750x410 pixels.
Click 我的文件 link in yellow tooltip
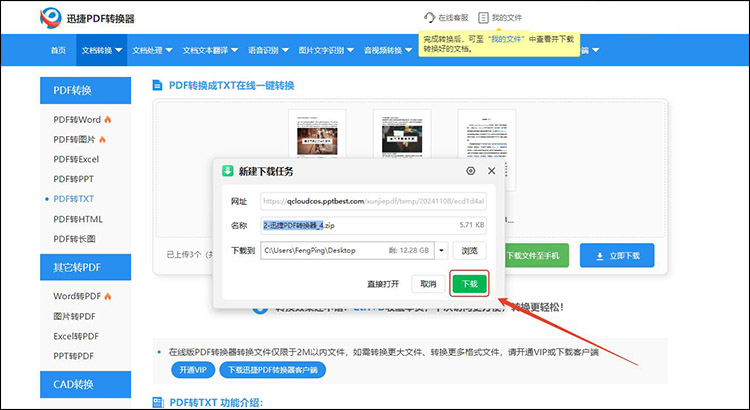coord(506,39)
